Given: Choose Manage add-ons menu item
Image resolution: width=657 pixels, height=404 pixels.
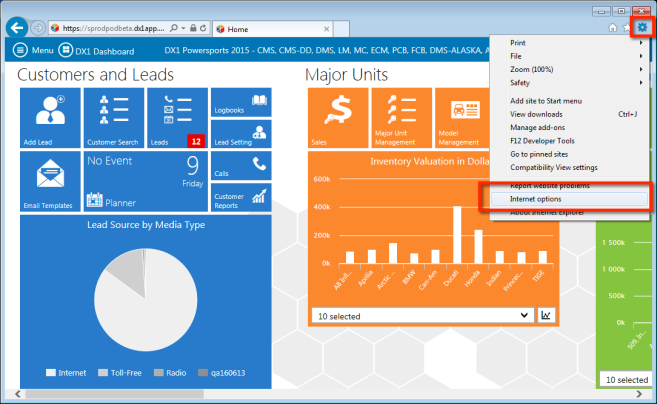Looking at the screenshot, I should pyautogui.click(x=570, y=127).
